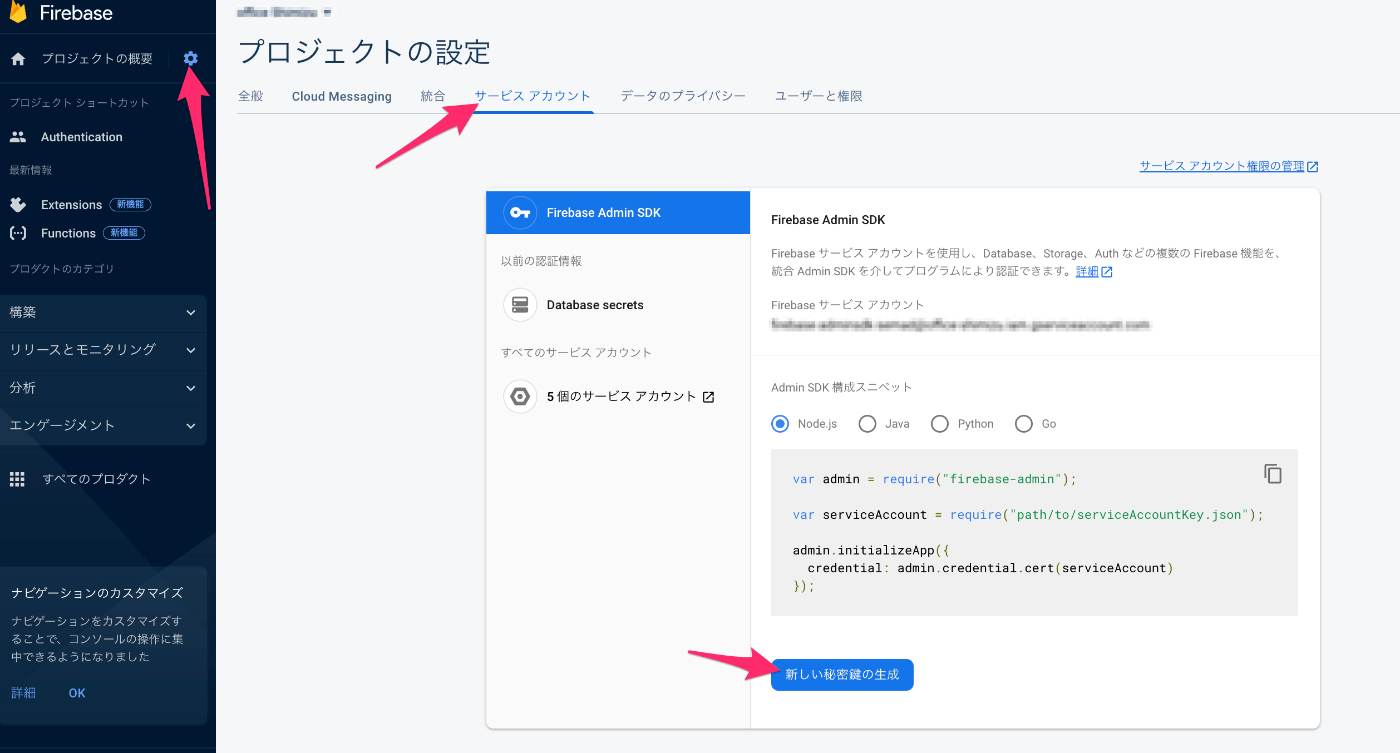The width and height of the screenshot is (1400, 753).
Task: Switch to the 全般 tab
Action: [251, 96]
